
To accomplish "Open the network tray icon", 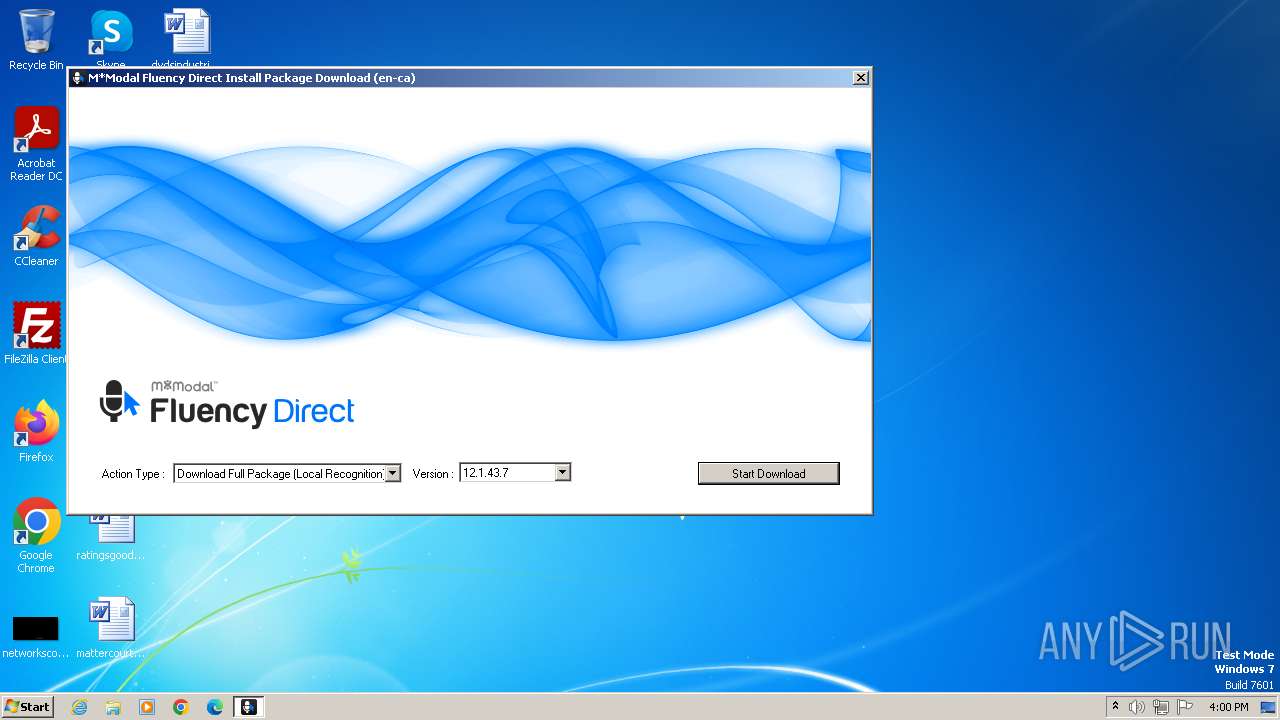I will click(1161, 707).
